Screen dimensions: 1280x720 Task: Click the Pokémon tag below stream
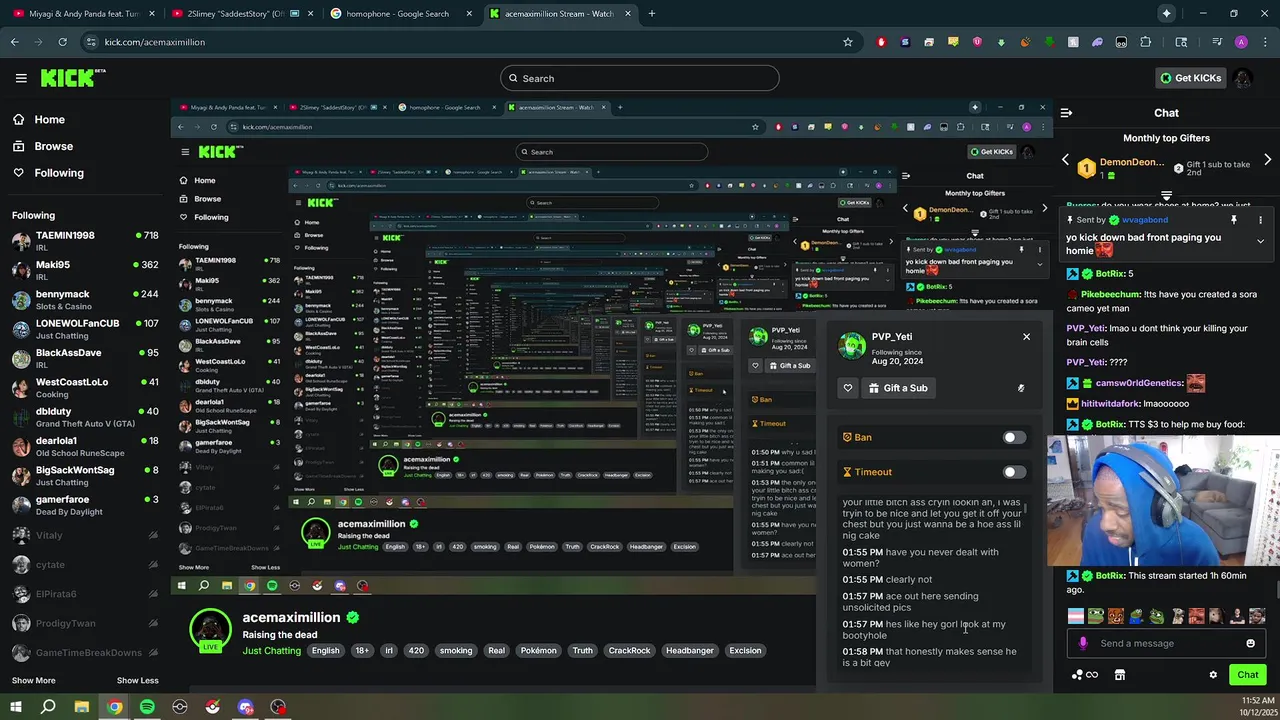(x=538, y=650)
